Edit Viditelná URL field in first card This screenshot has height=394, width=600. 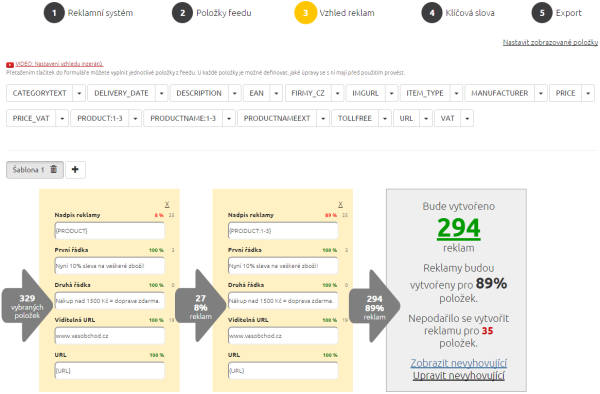tap(109, 336)
